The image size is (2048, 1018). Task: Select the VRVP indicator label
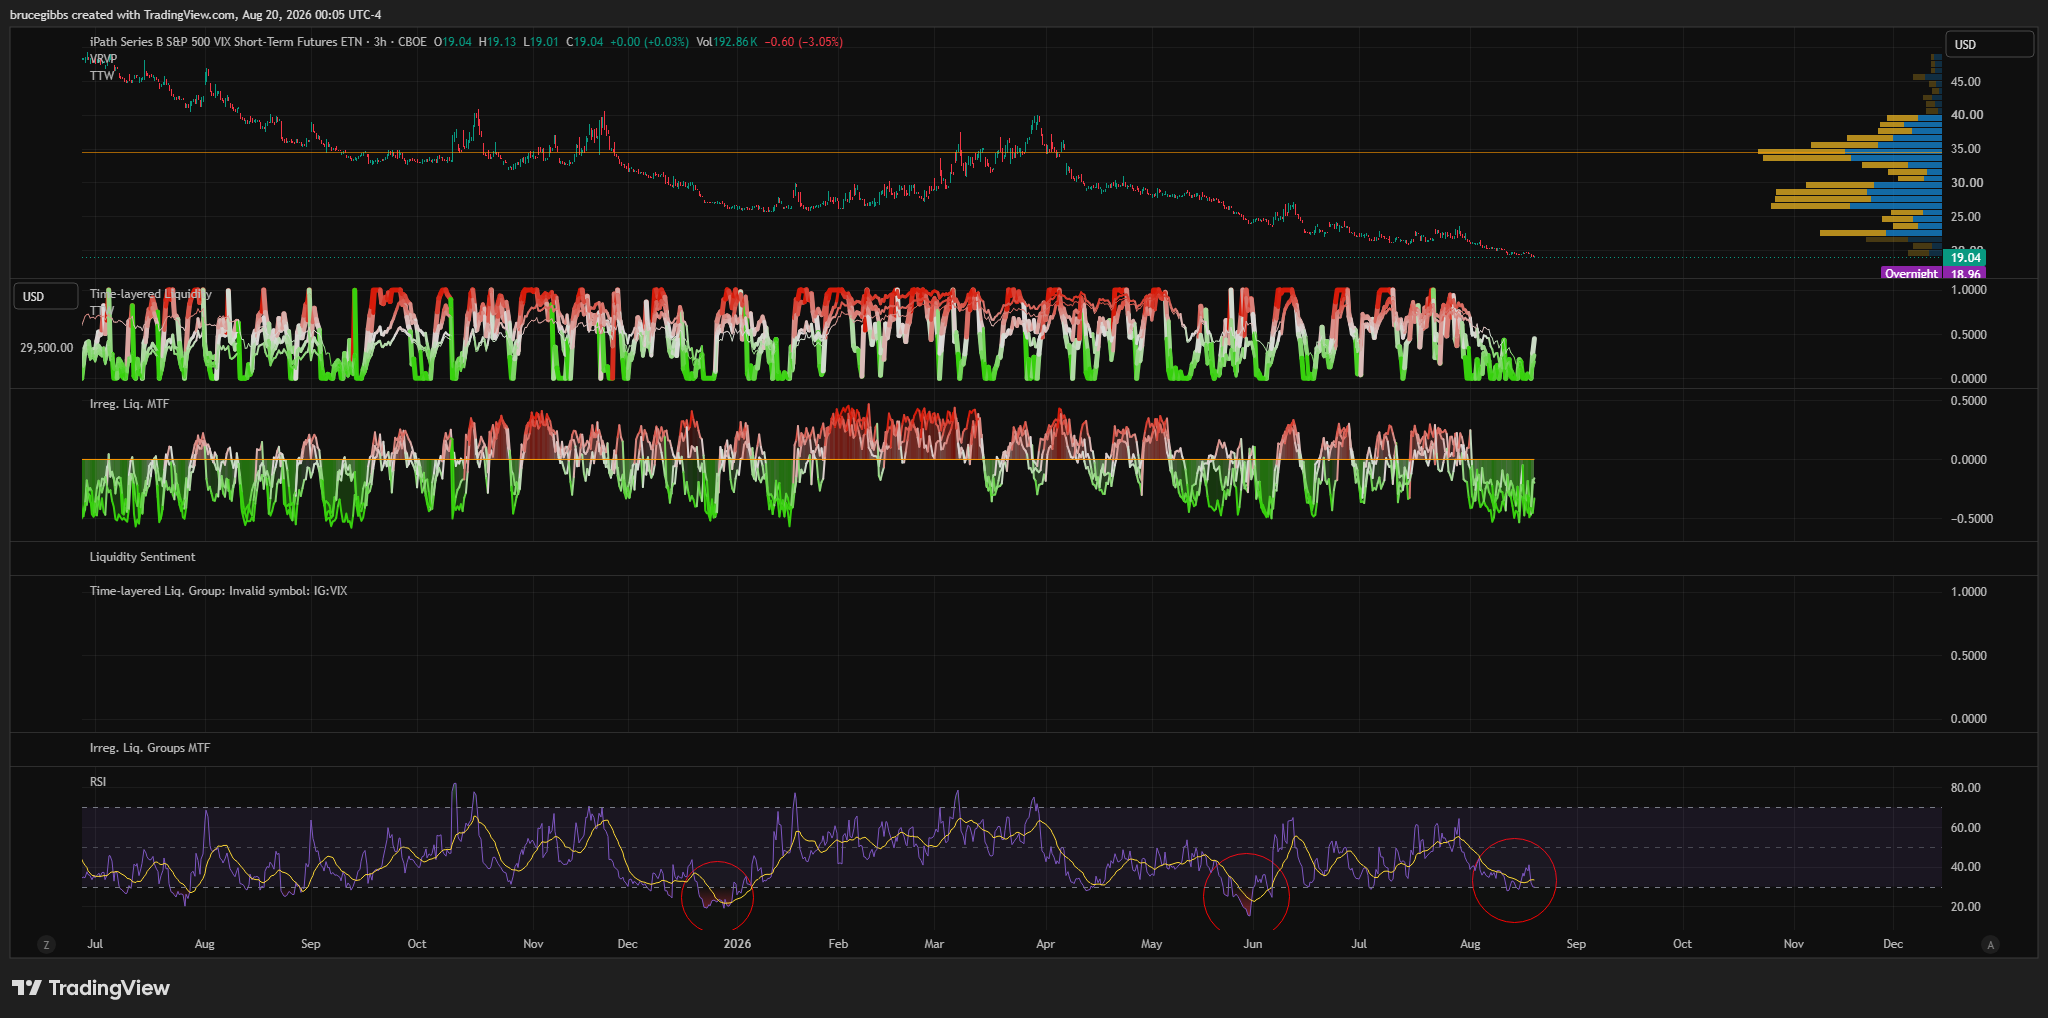pyautogui.click(x=103, y=59)
